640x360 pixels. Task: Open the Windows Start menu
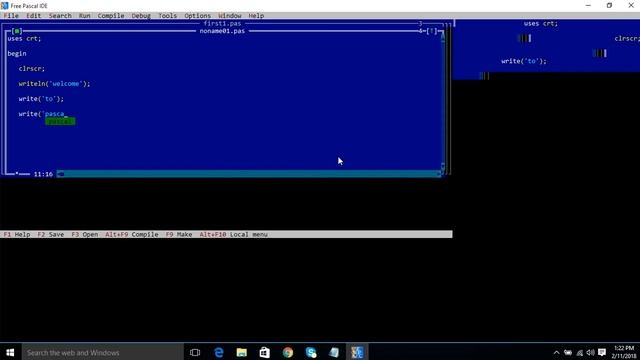pos(10,352)
